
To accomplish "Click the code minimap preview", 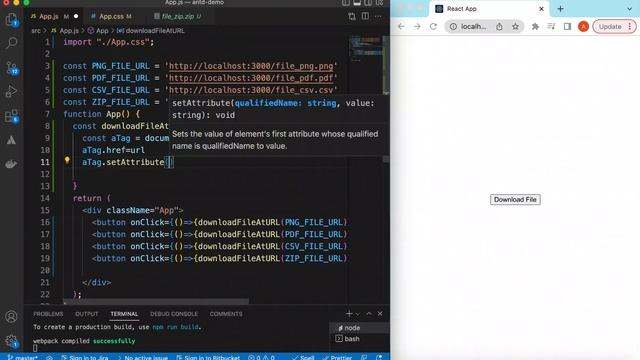I will point(366,49).
